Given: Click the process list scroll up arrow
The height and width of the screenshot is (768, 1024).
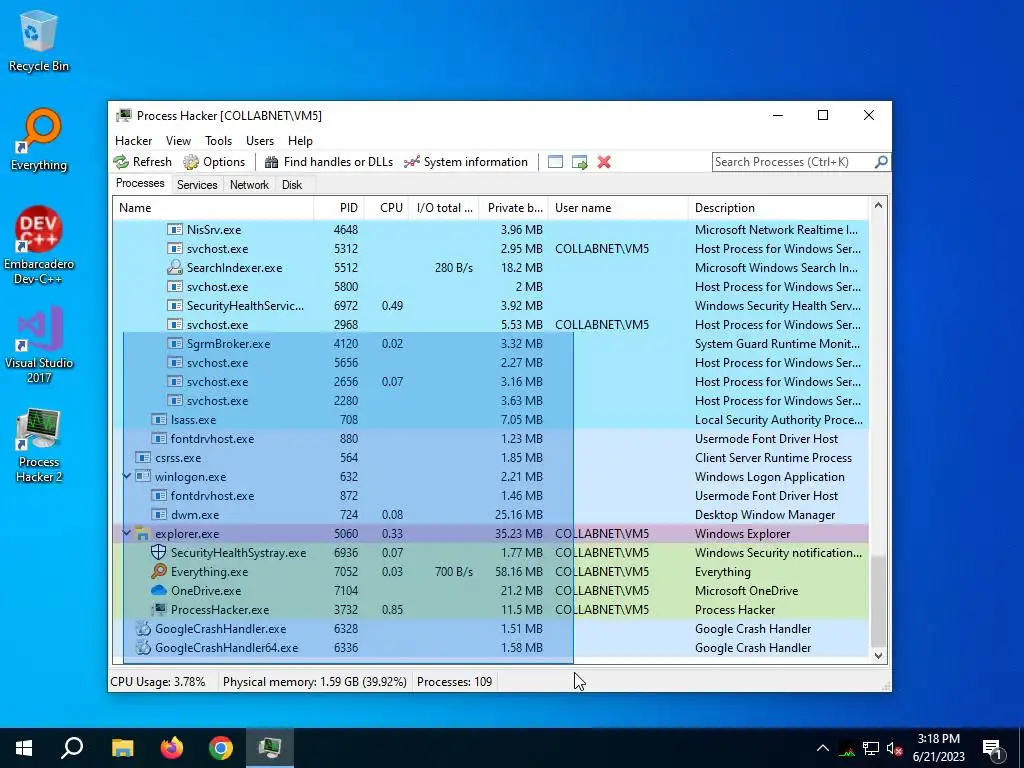Looking at the screenshot, I should (878, 205).
